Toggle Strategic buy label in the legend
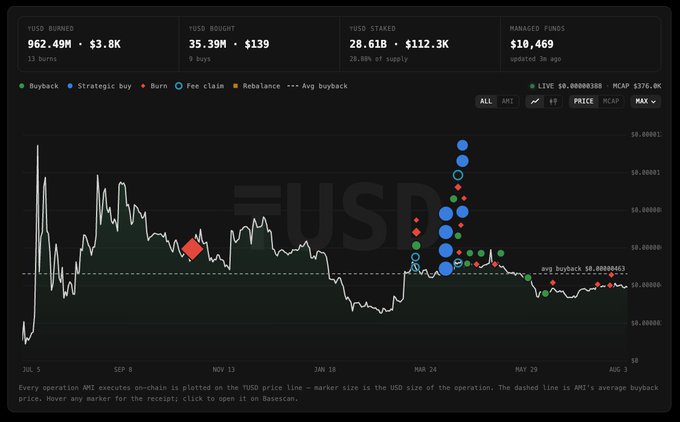Viewport: 680px width, 422px height. click(x=105, y=86)
